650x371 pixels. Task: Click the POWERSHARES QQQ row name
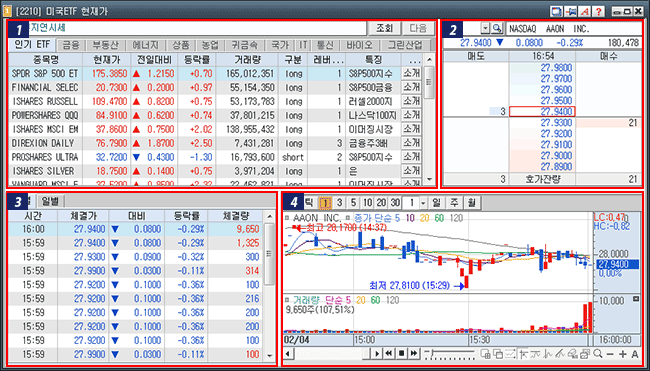coord(45,115)
